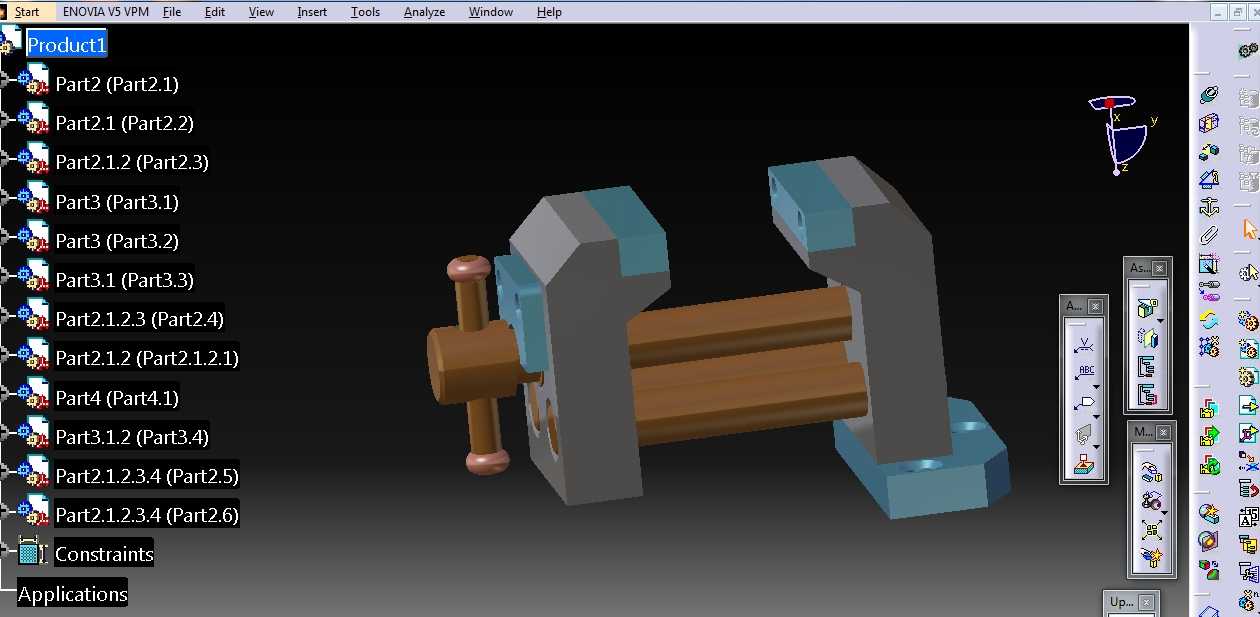Select Product1 root in the tree
The width and height of the screenshot is (1260, 617).
[66, 45]
